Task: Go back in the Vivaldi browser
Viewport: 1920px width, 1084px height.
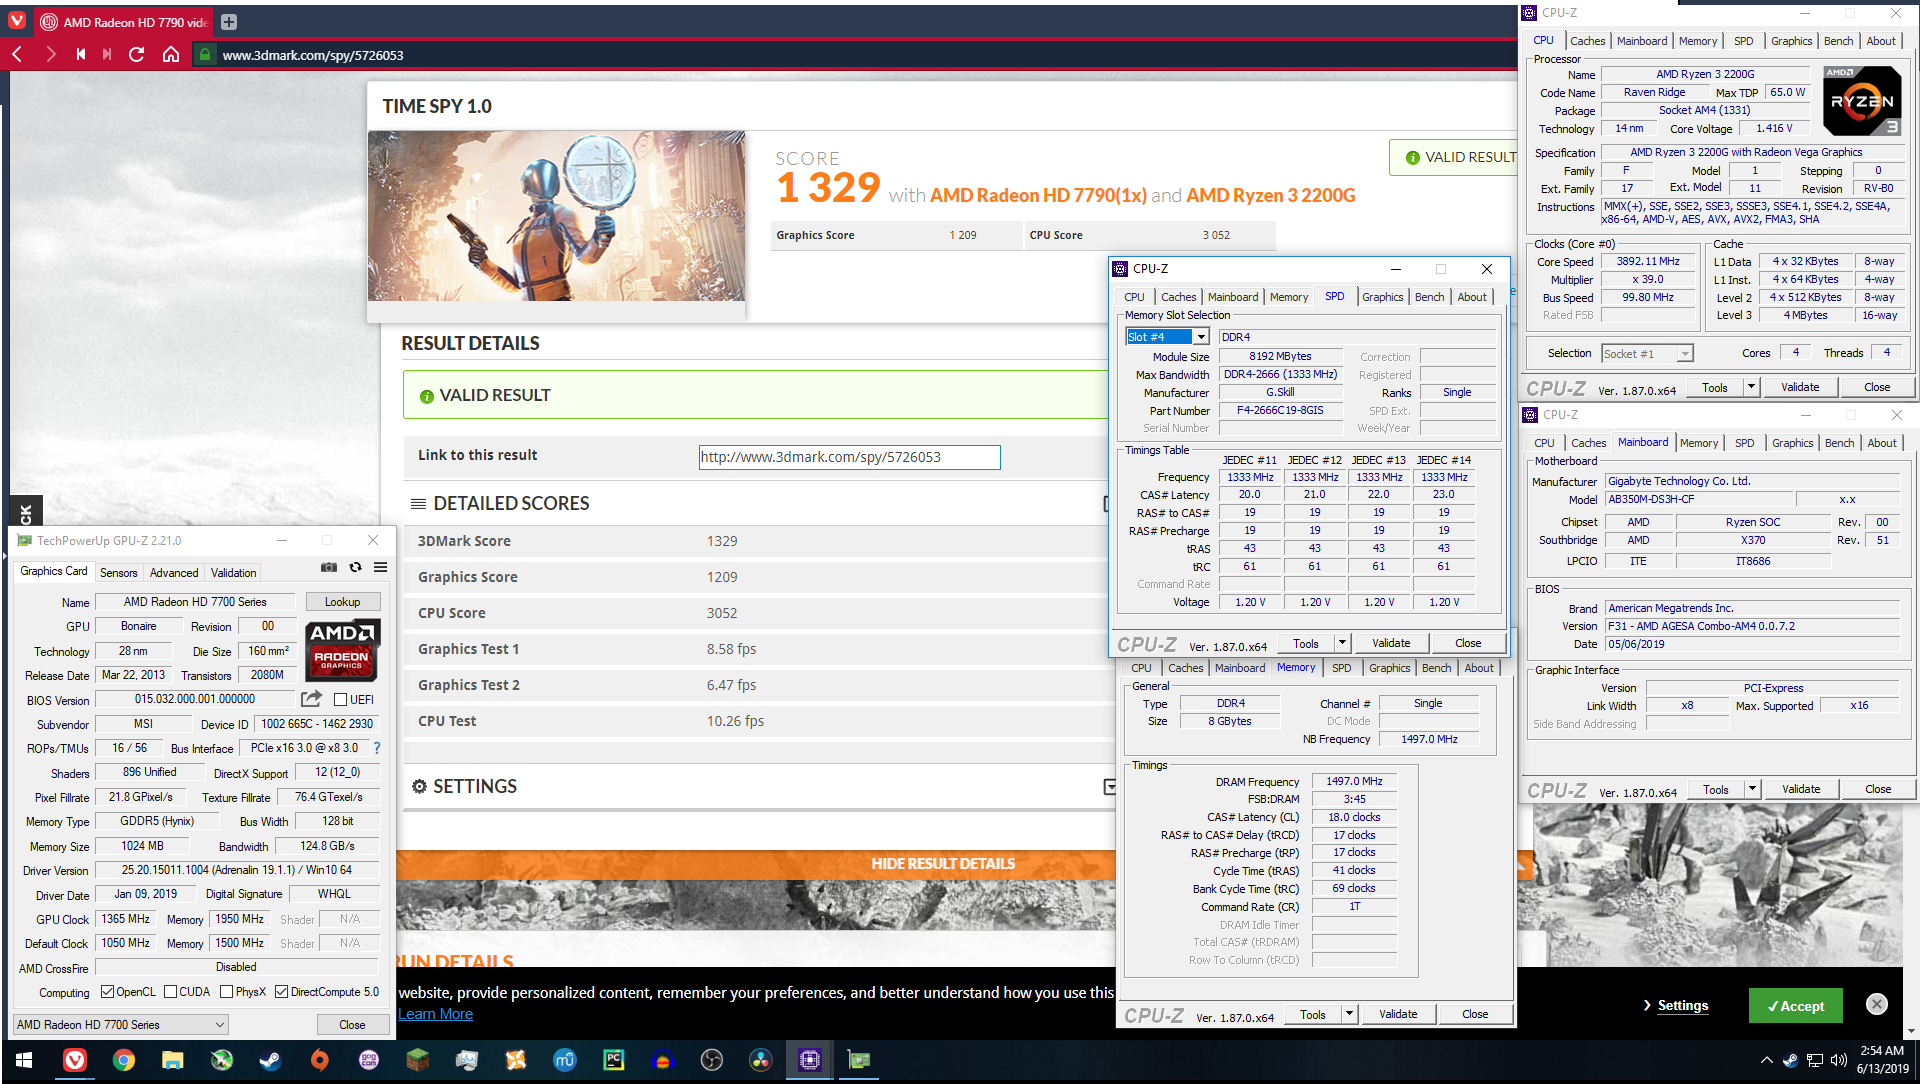Action: pos(17,54)
